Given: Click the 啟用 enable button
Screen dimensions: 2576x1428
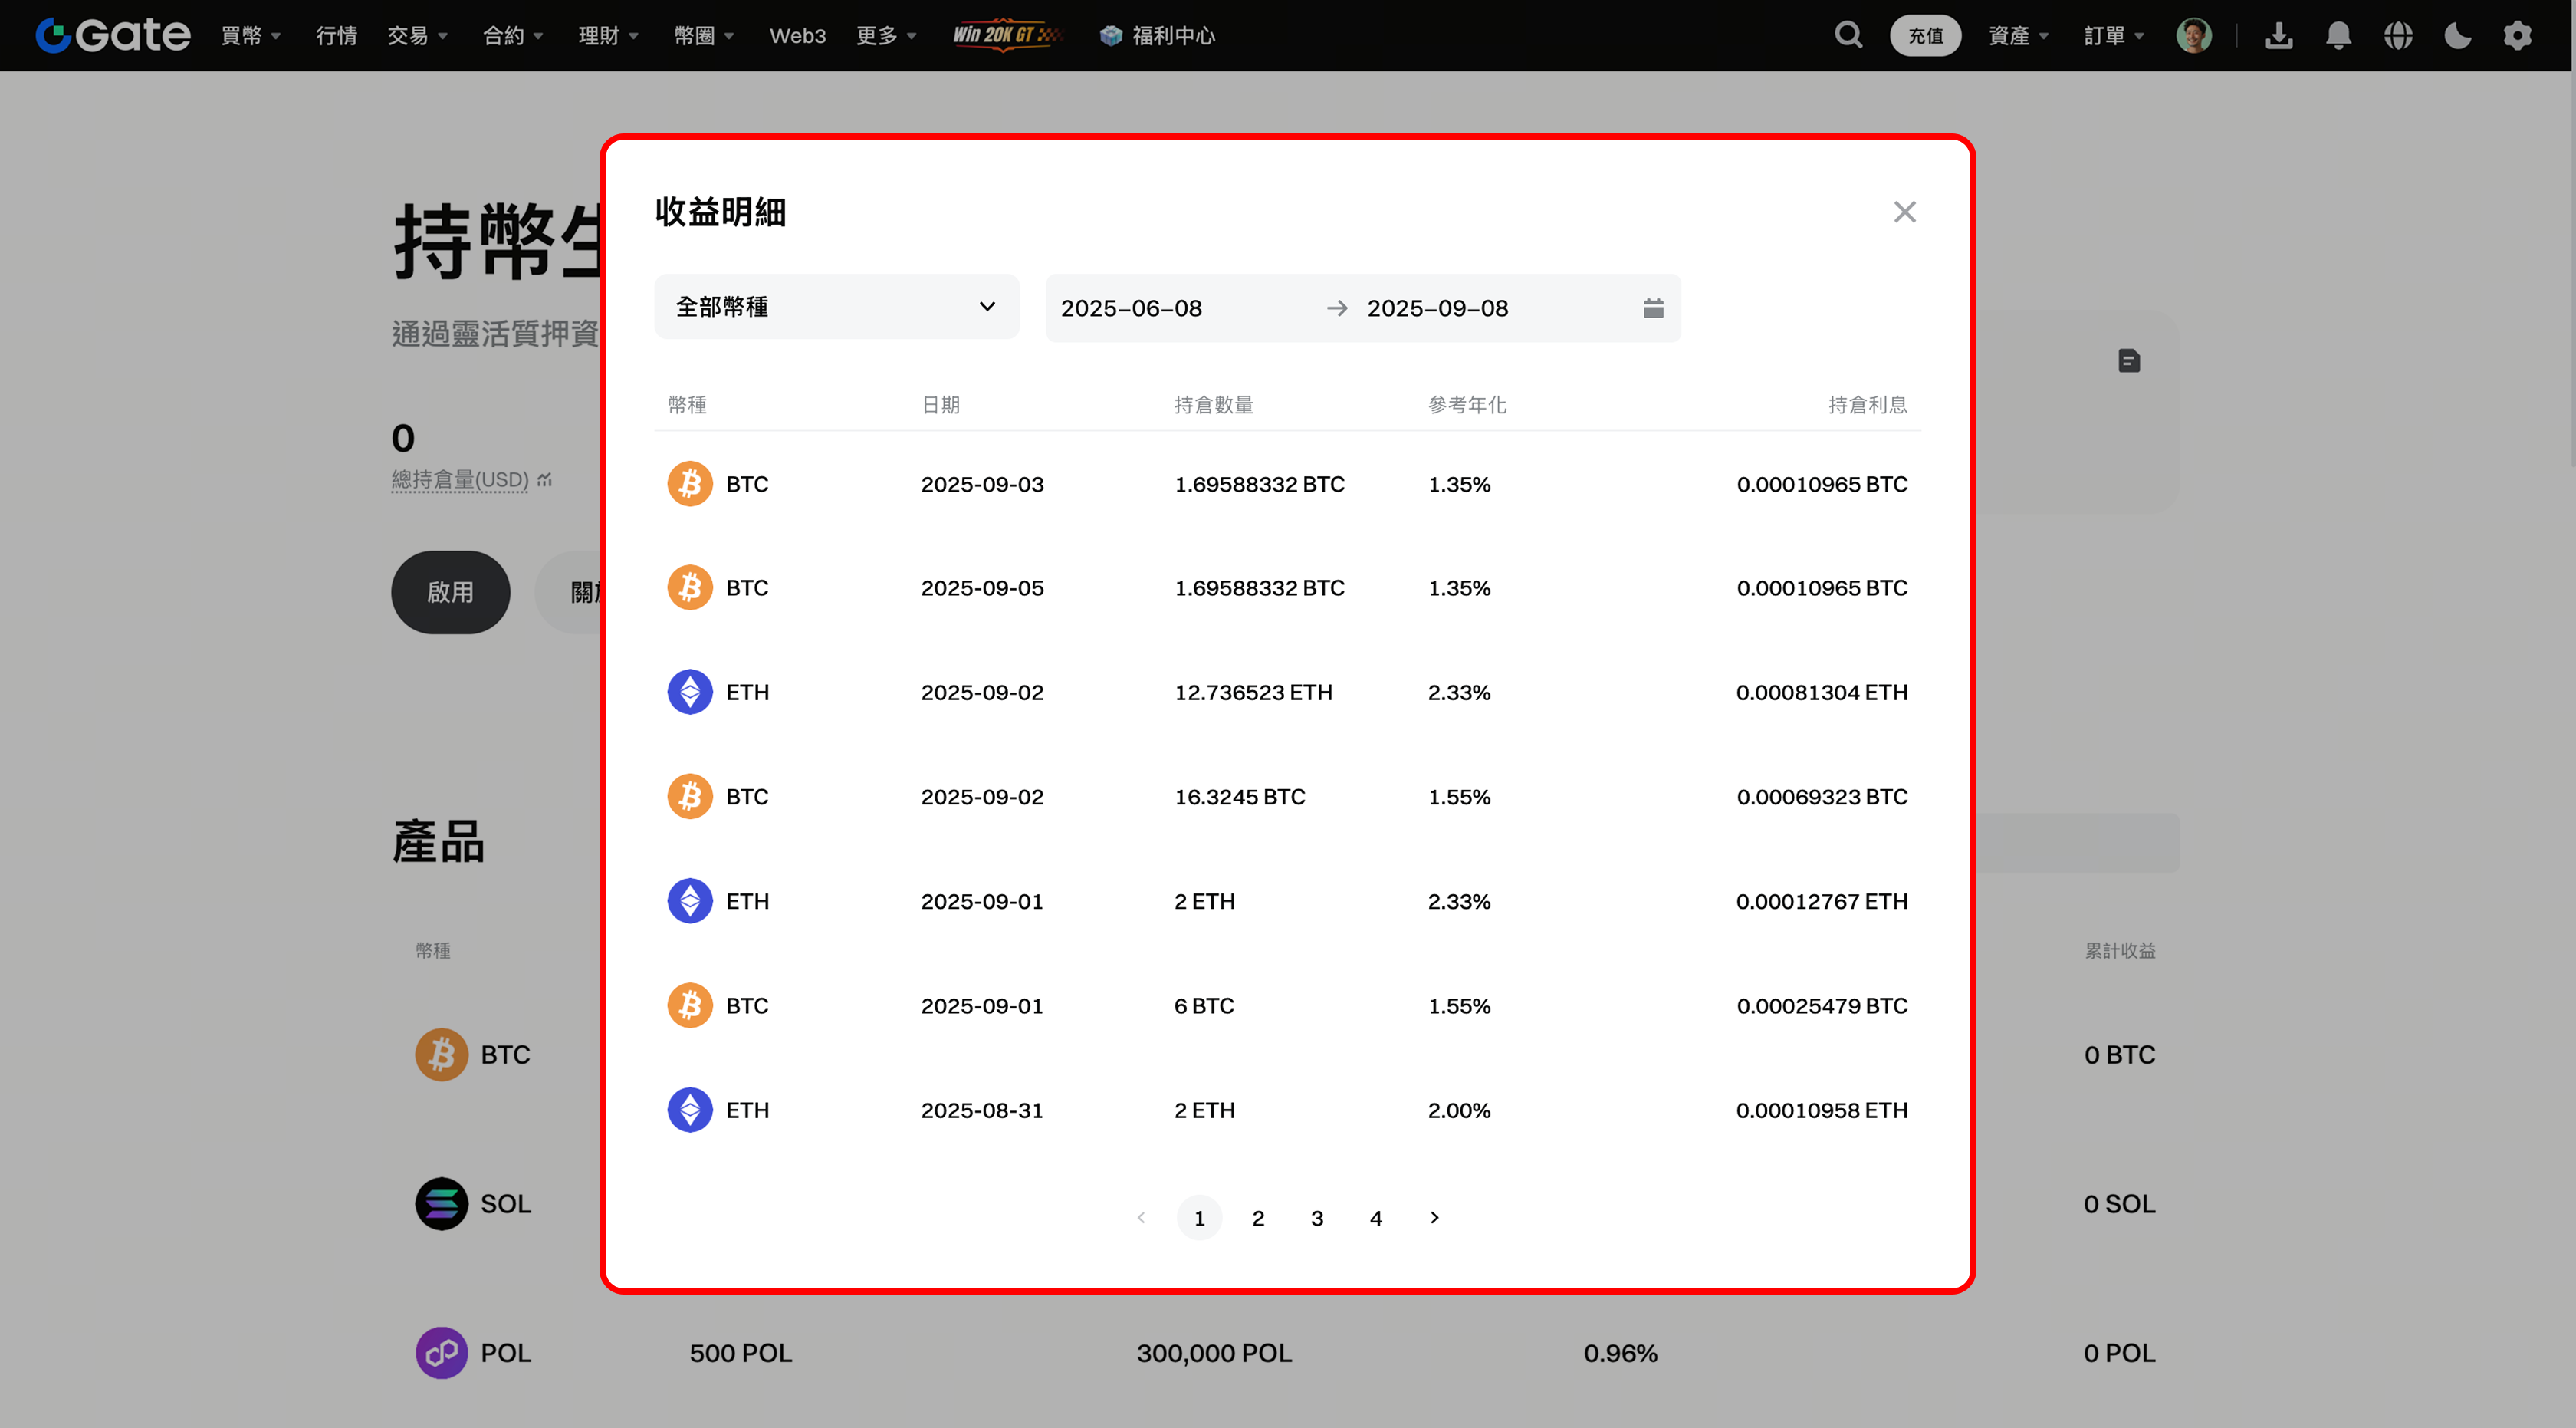Looking at the screenshot, I should (450, 592).
